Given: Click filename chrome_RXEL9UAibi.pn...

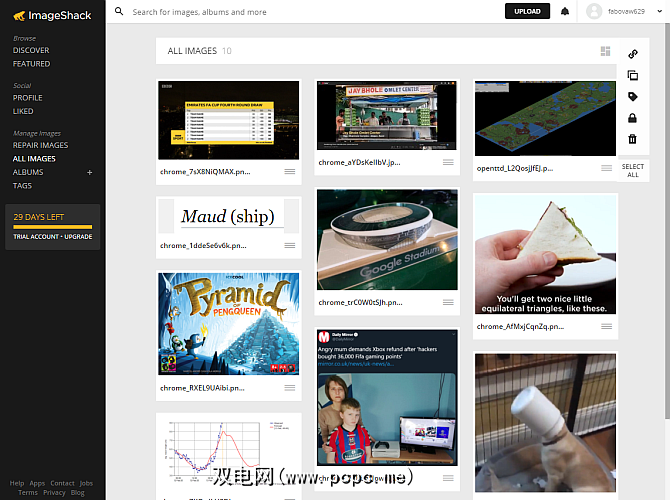Looking at the screenshot, I should (x=202, y=388).
